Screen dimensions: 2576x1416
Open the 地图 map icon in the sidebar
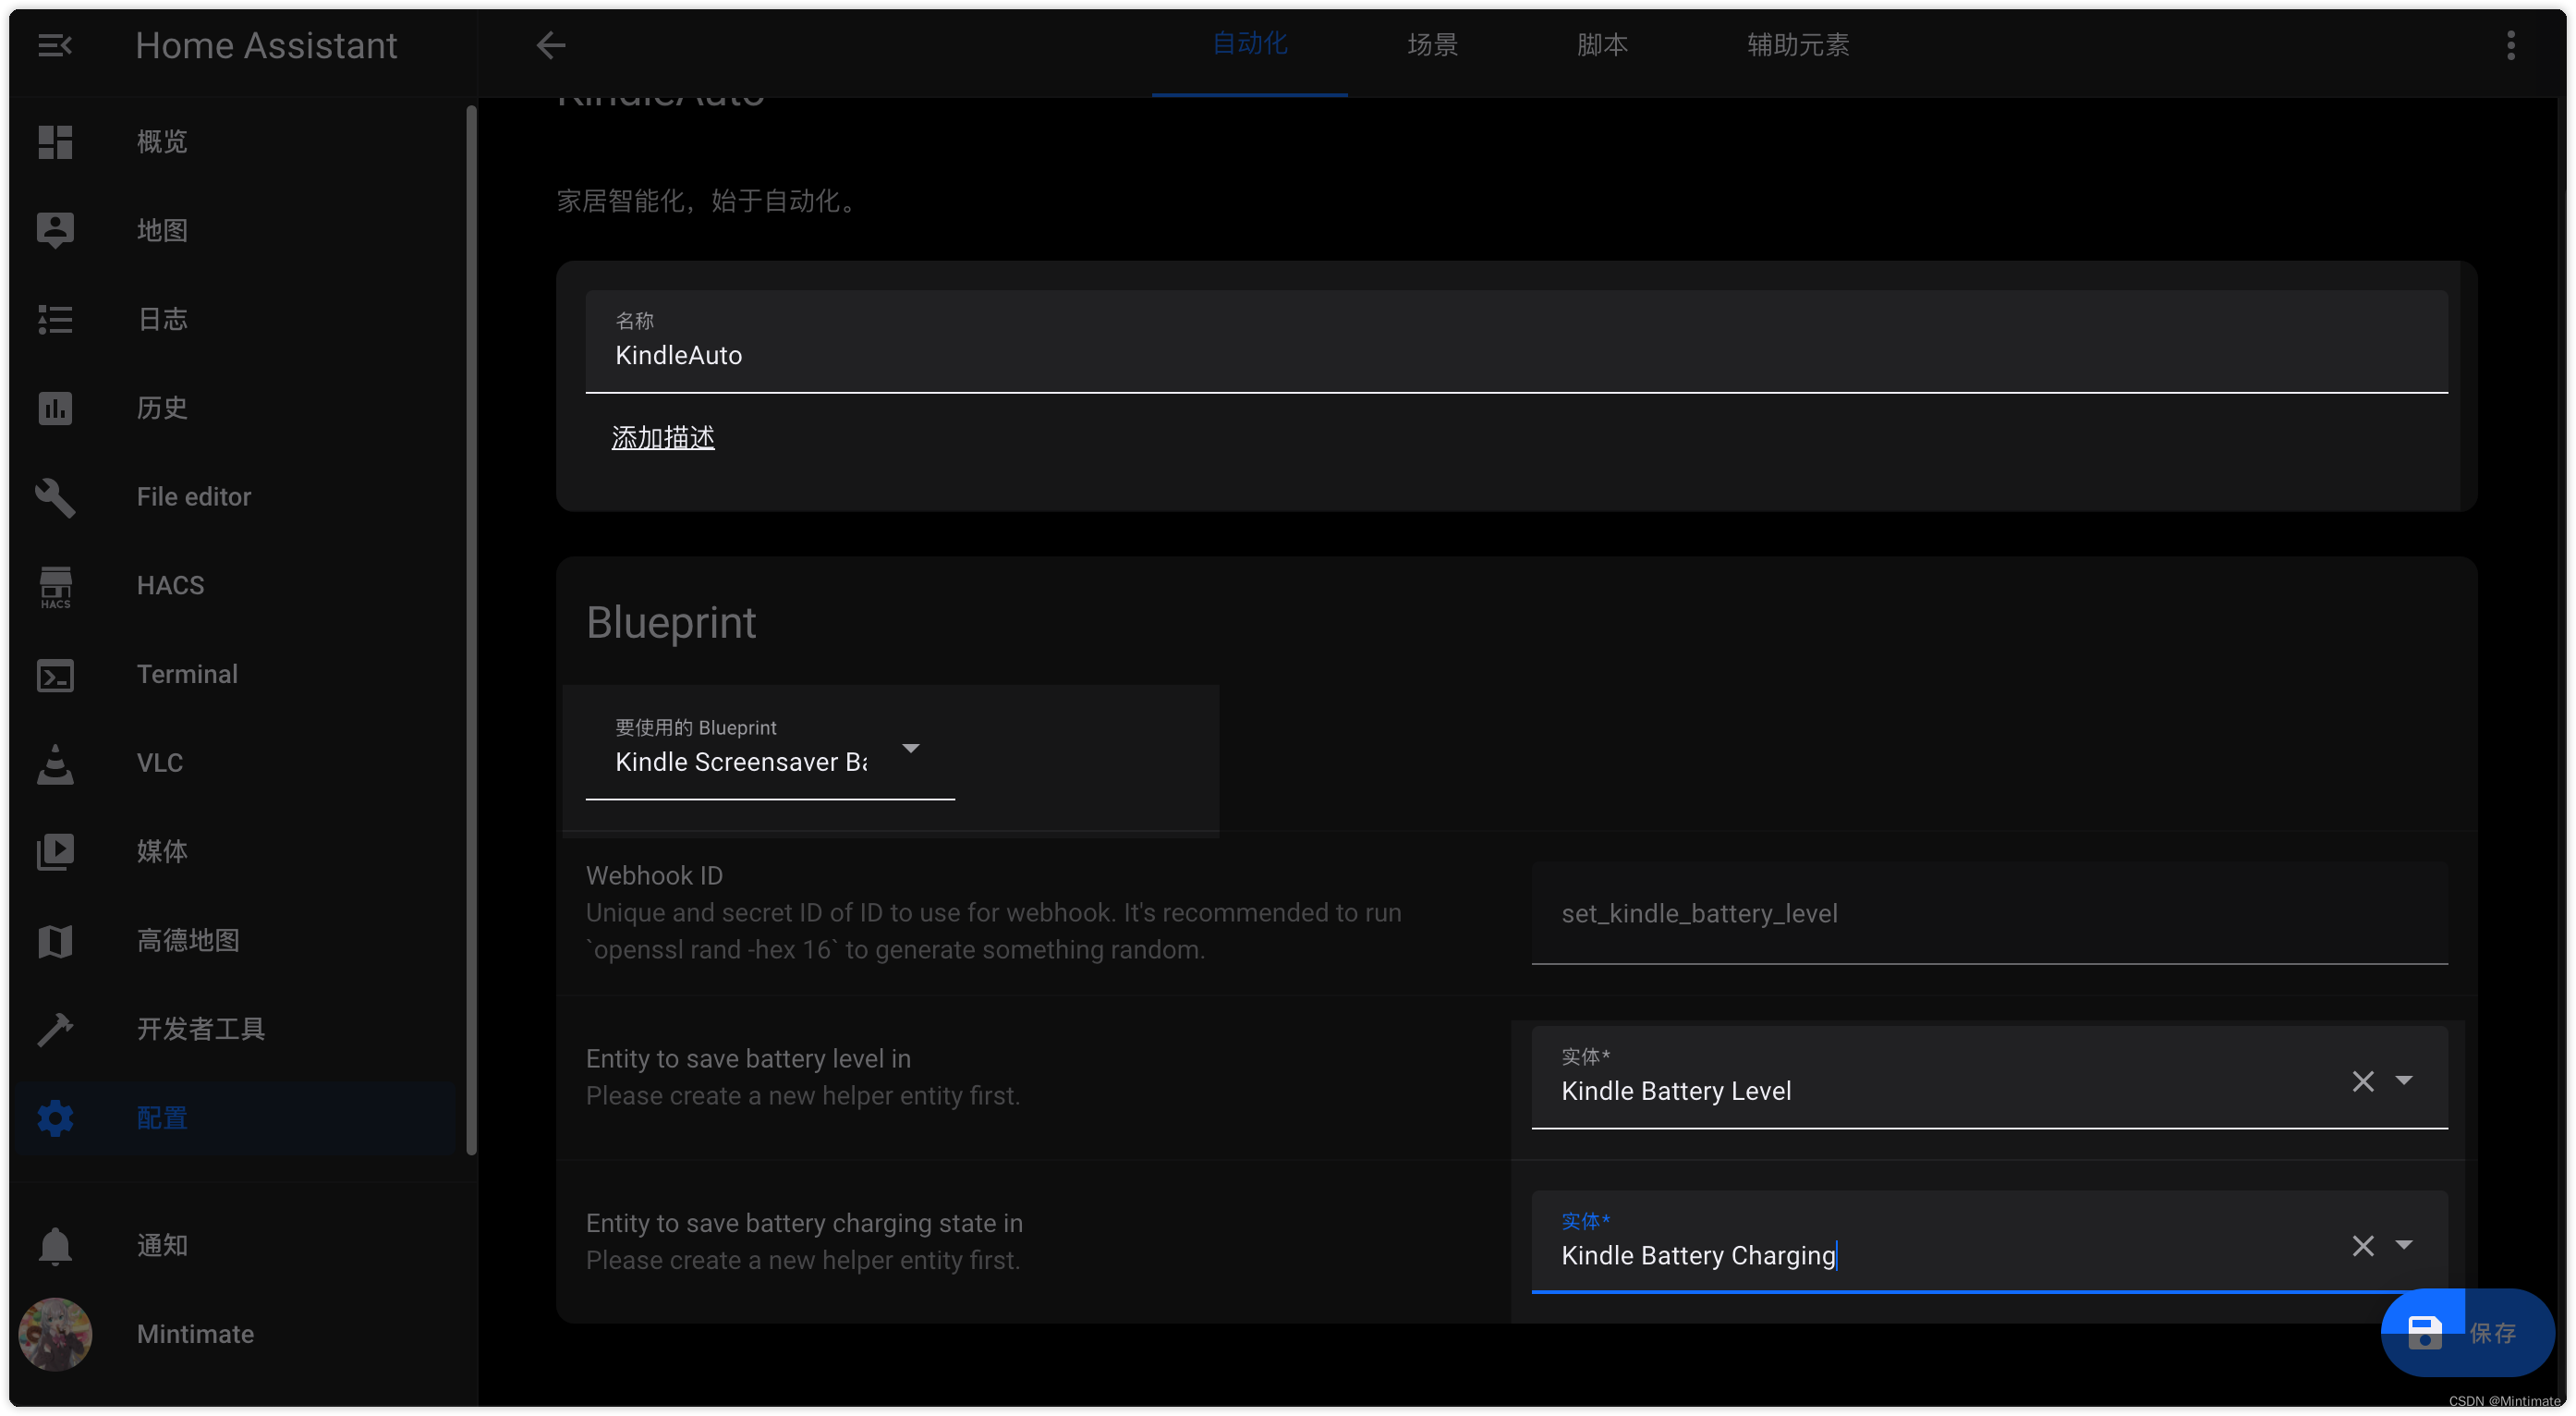pos(55,230)
